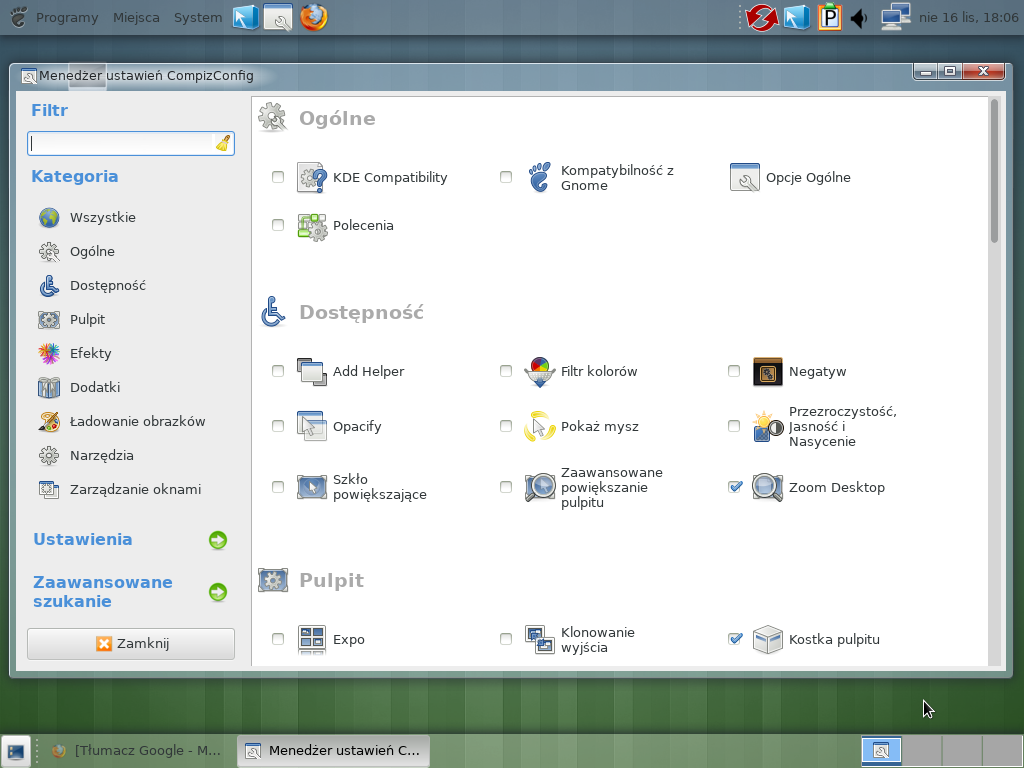Open the Opacify plugin icon
Image resolution: width=1024 pixels, height=768 pixels.
tap(312, 426)
